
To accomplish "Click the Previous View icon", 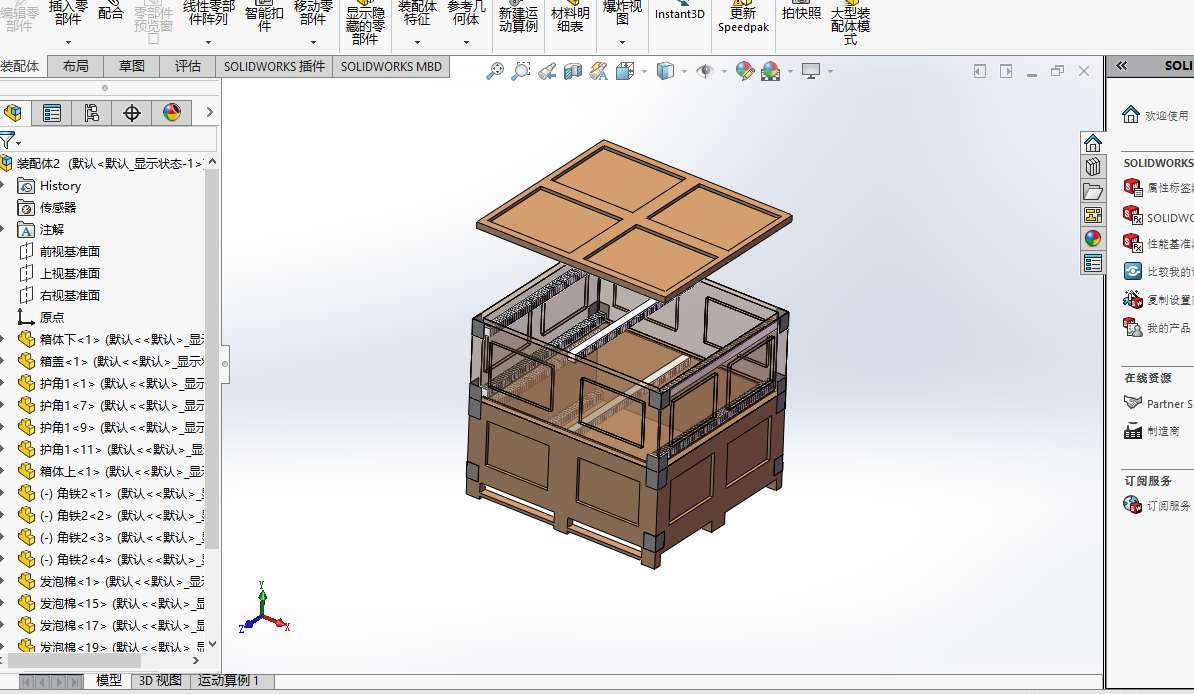I will click(x=547, y=71).
